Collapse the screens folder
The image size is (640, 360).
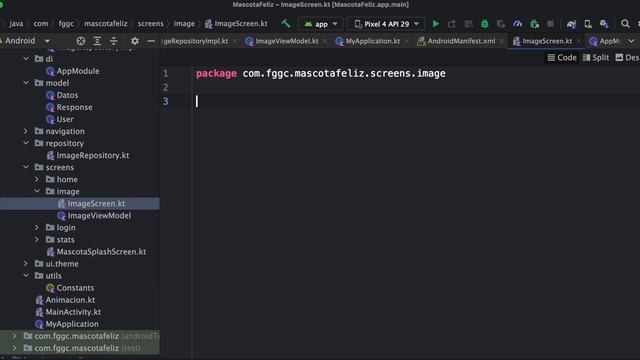tap(26, 167)
